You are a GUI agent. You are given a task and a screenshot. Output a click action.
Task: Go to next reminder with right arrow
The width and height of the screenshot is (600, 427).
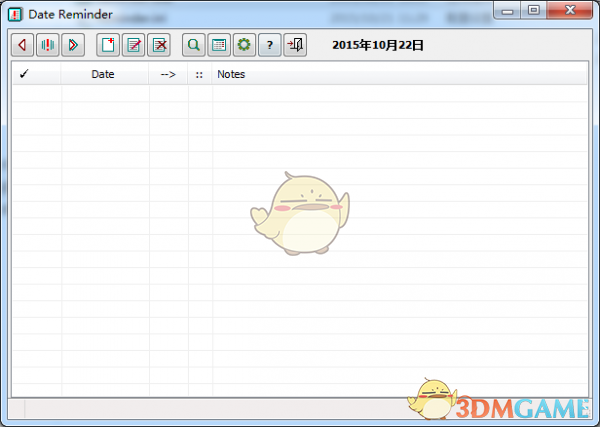73,45
